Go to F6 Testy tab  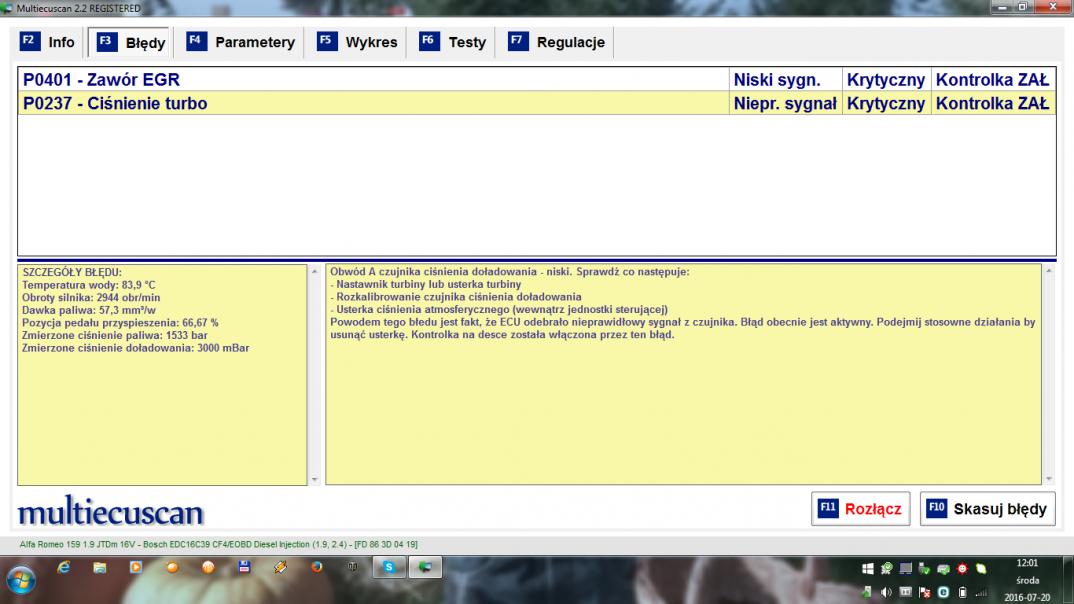(452, 42)
